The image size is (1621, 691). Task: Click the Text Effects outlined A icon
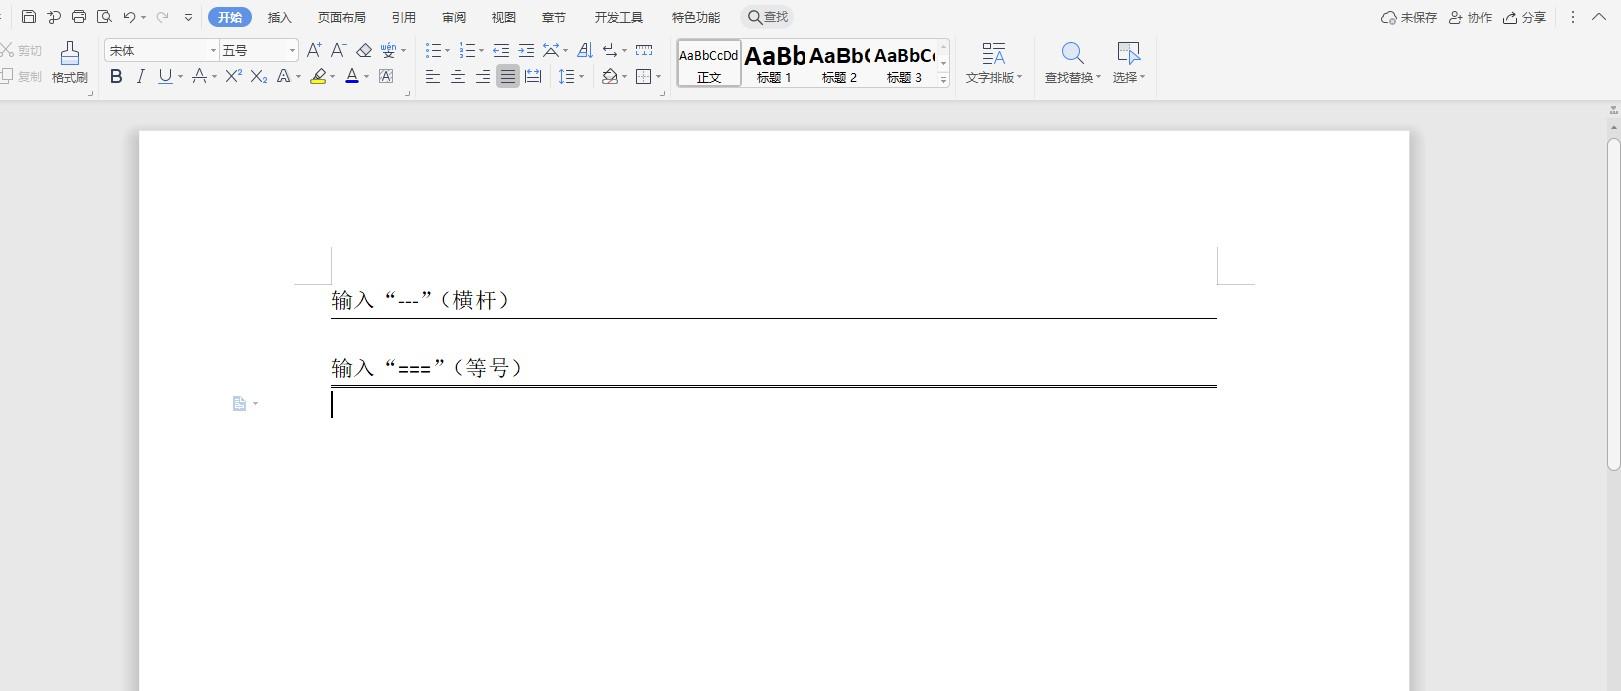pos(284,76)
